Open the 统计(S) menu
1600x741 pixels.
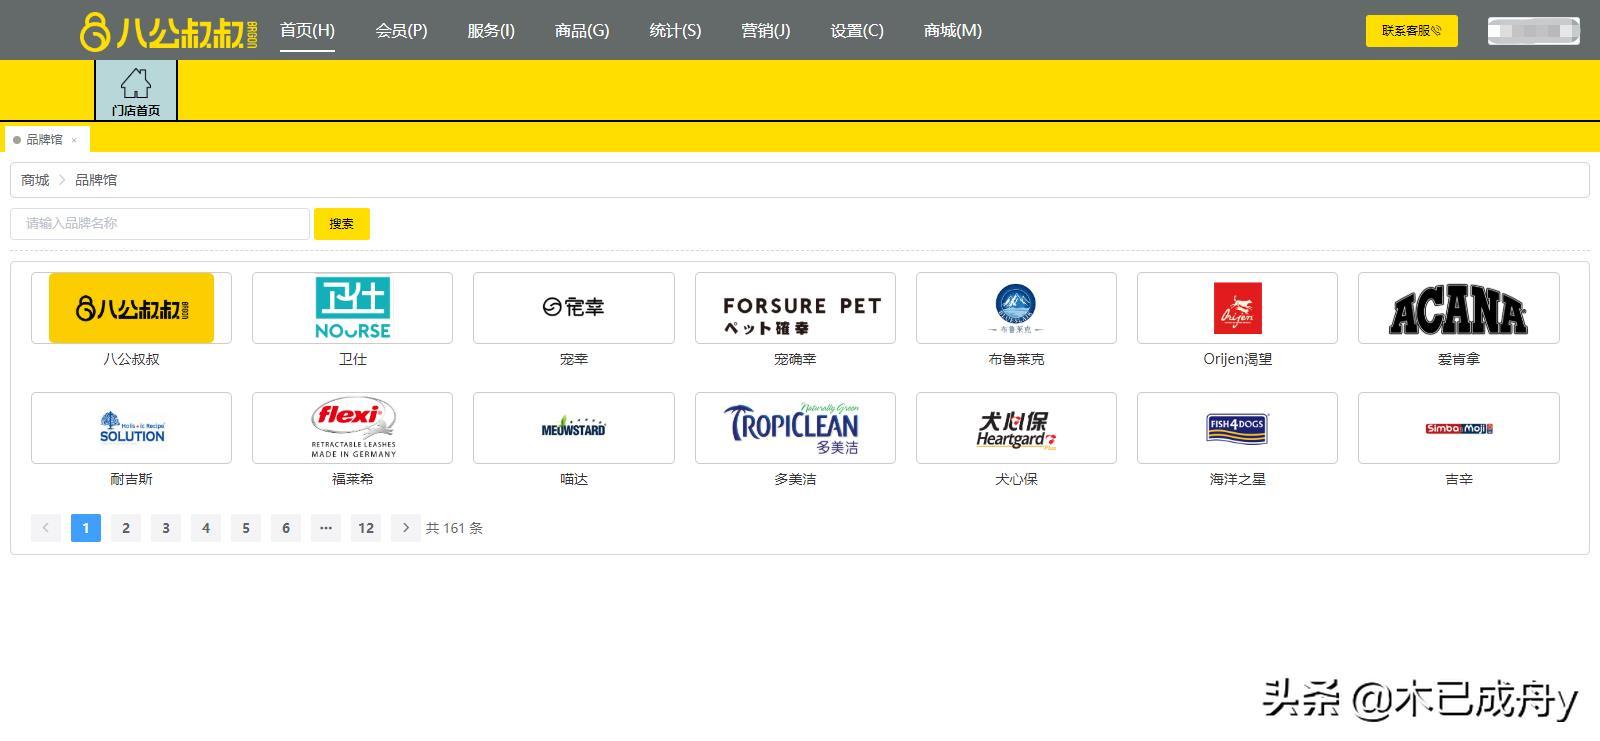coord(675,31)
